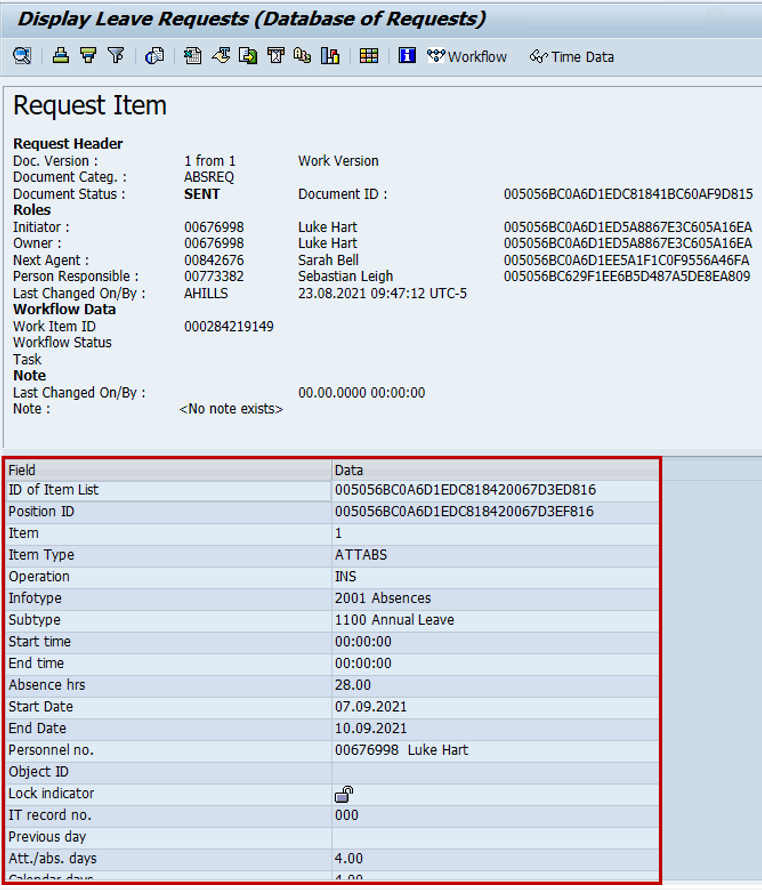The image size is (762, 890).
Task: Click the Mail recipient toolbar icon
Action: pyautogui.click(x=276, y=56)
